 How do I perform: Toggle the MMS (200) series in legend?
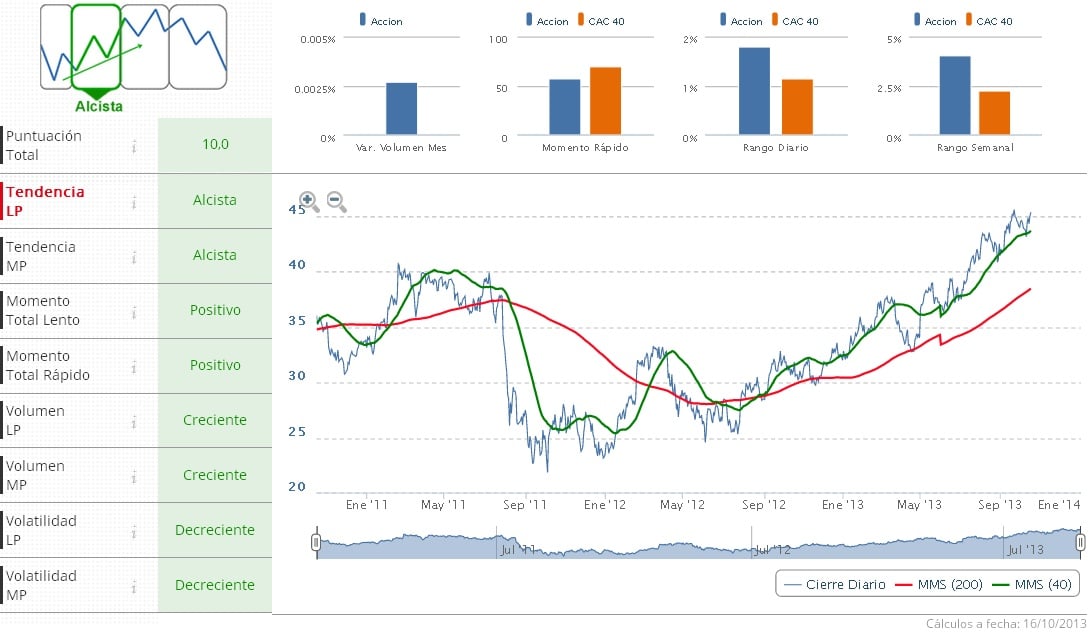[x=942, y=584]
